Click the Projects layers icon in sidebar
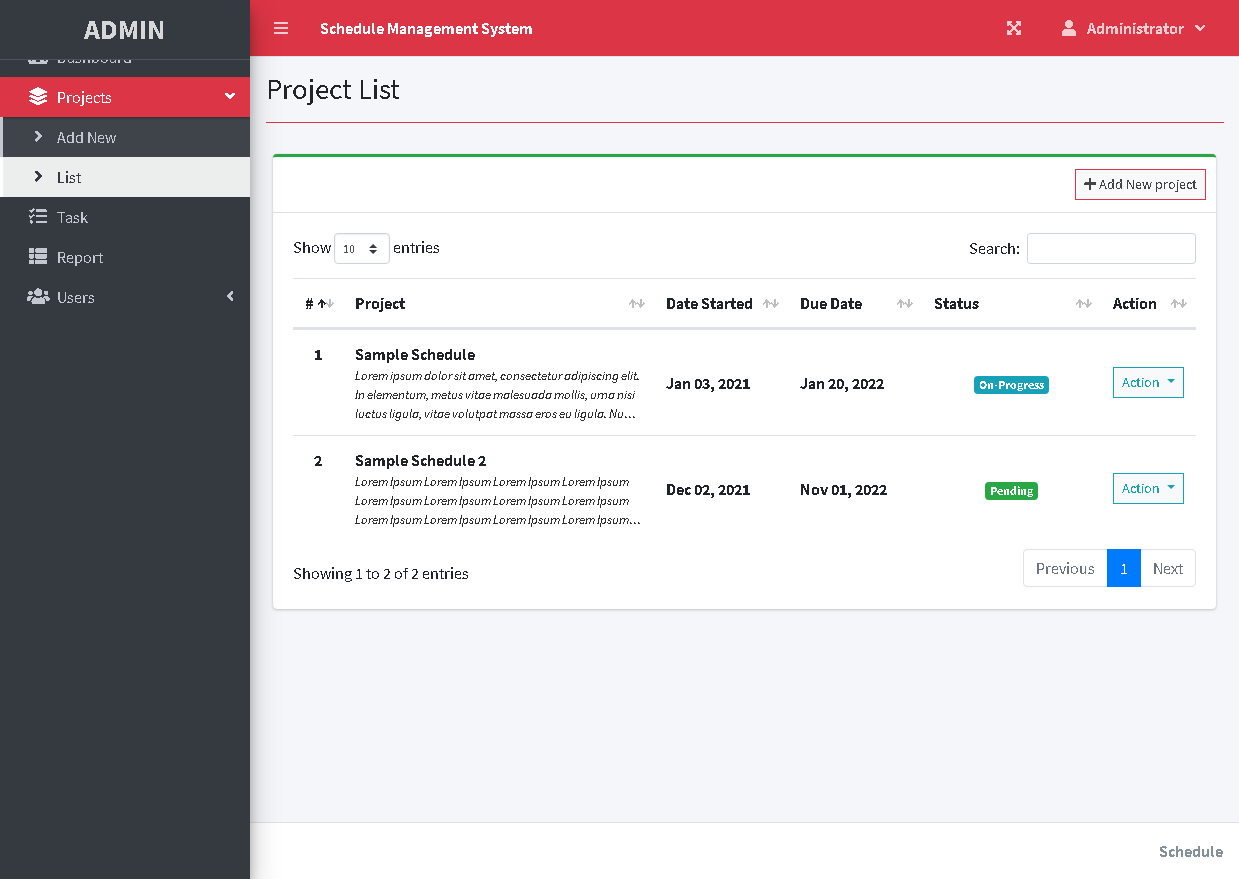1239x879 pixels. tap(38, 97)
